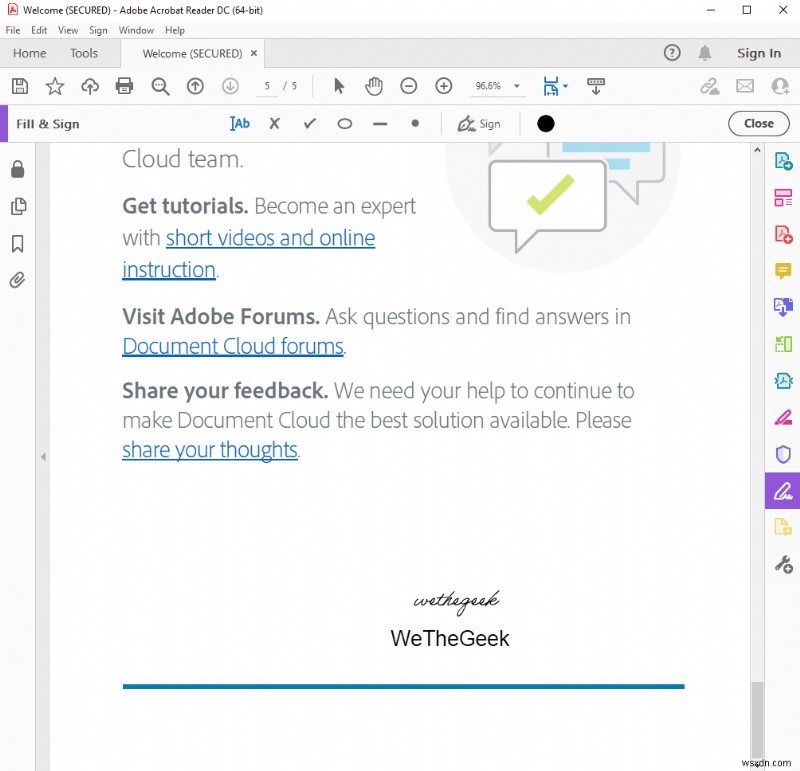Choose the crossmark X fill tool
This screenshot has height=771, width=800.
tap(274, 123)
